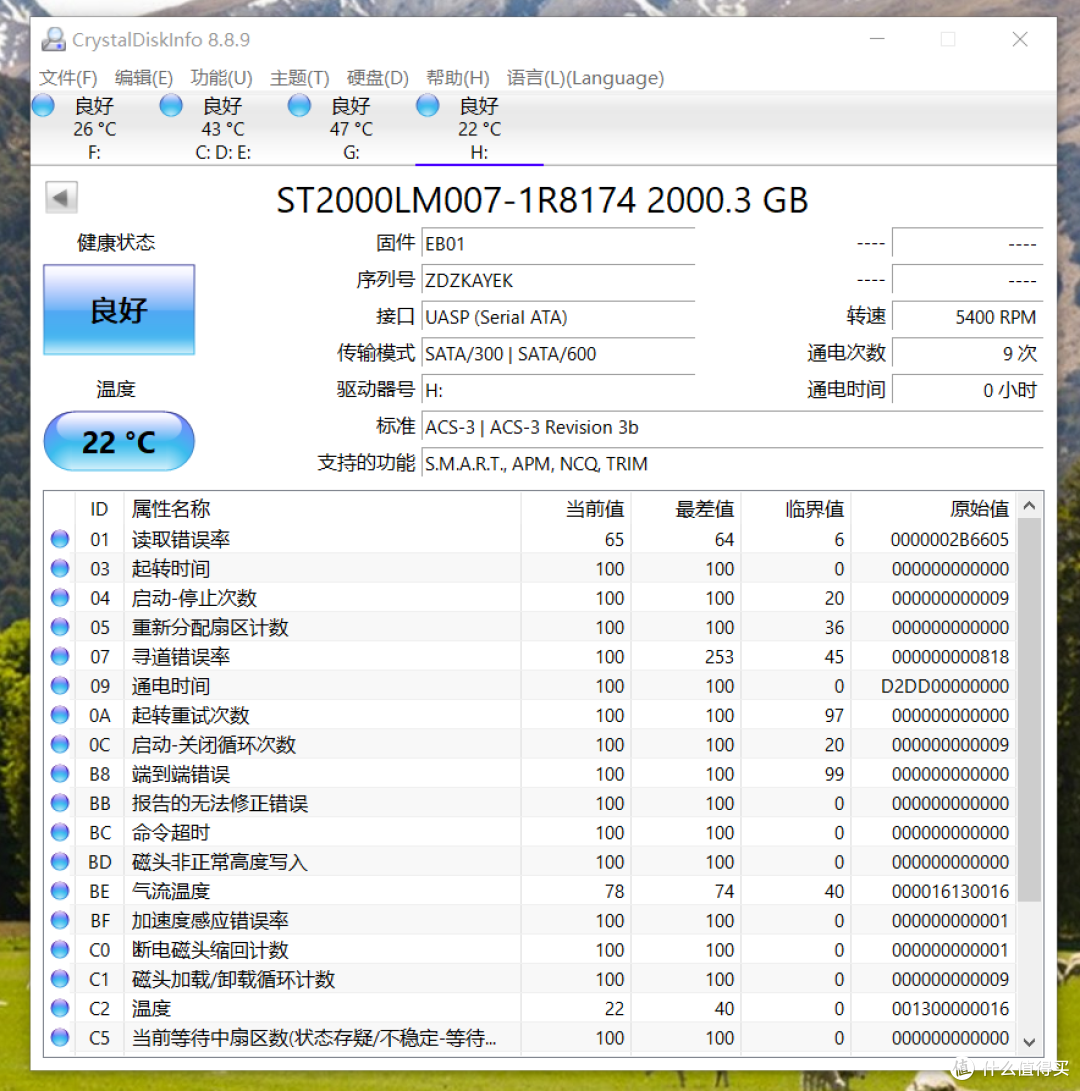Click raw value 001300000016
1080x1091 pixels.
pos(950,1008)
